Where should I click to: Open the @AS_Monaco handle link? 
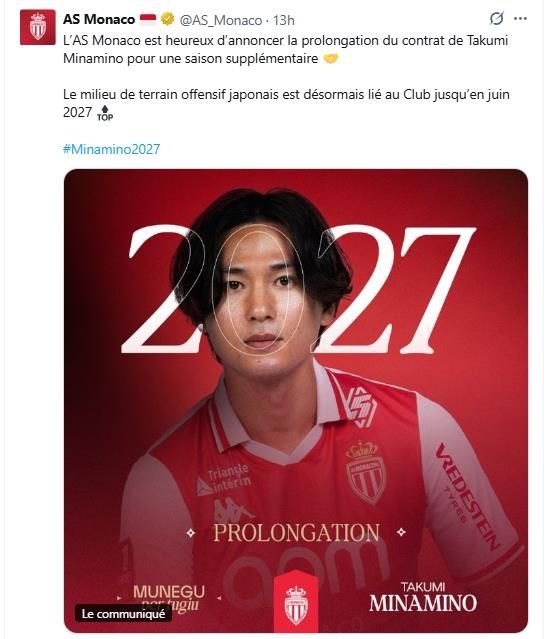click(221, 20)
